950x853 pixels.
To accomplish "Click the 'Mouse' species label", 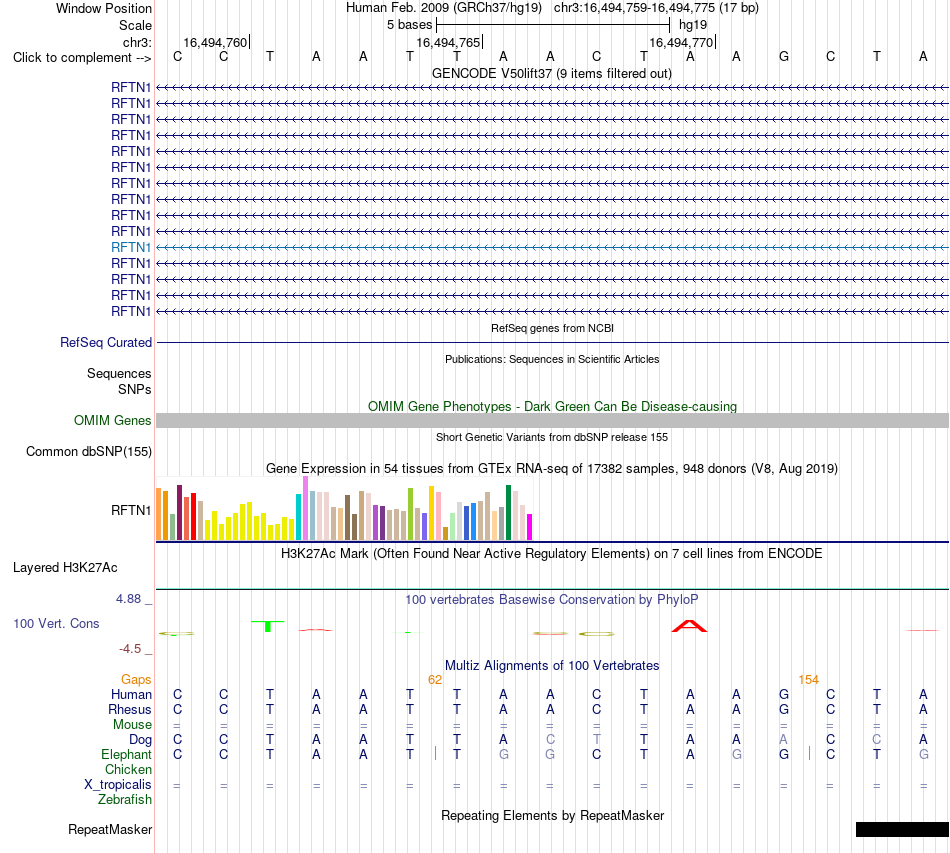I will coord(132,725).
